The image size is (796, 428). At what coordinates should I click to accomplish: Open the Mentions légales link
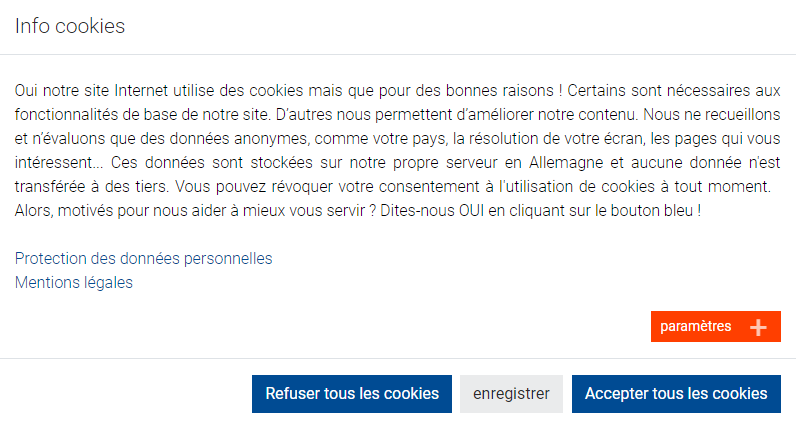pos(74,282)
